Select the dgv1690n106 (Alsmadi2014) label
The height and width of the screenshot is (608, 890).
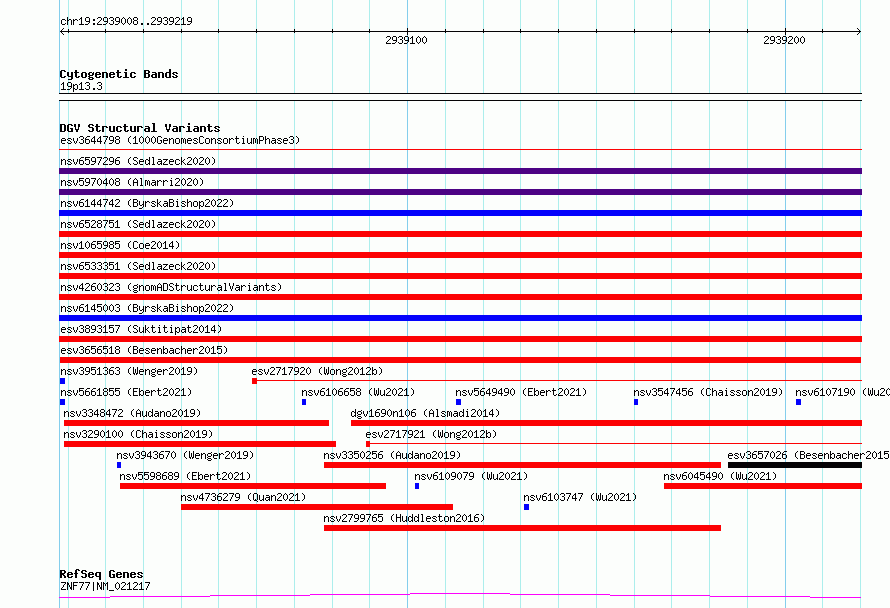(425, 413)
